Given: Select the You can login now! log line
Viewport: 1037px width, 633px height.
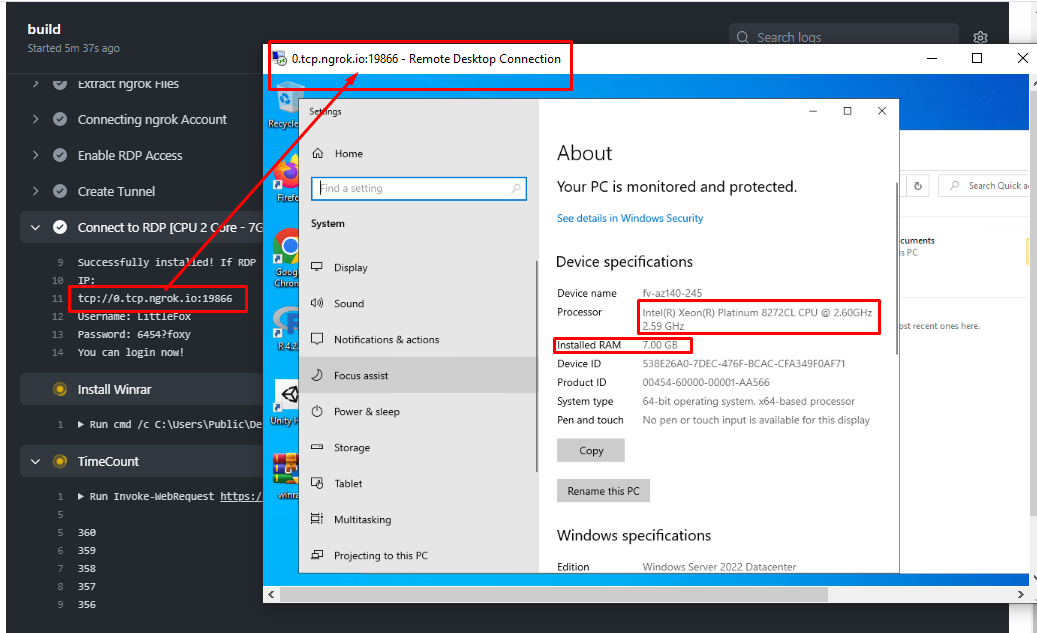Looking at the screenshot, I should 130,353.
